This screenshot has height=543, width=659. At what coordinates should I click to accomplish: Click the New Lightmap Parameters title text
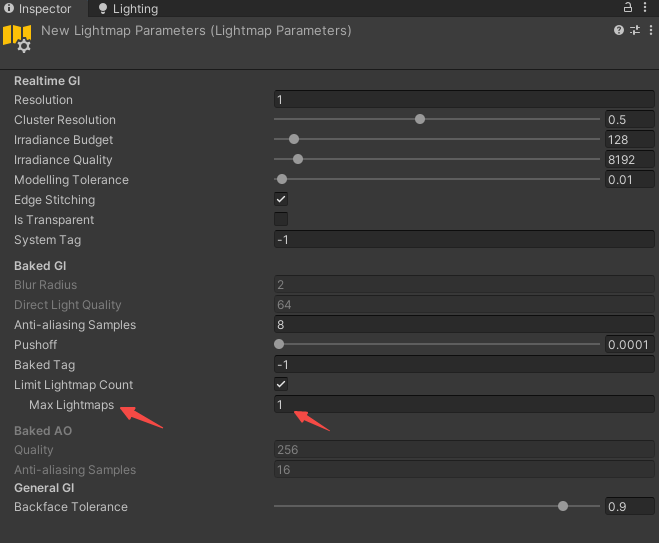pos(196,31)
